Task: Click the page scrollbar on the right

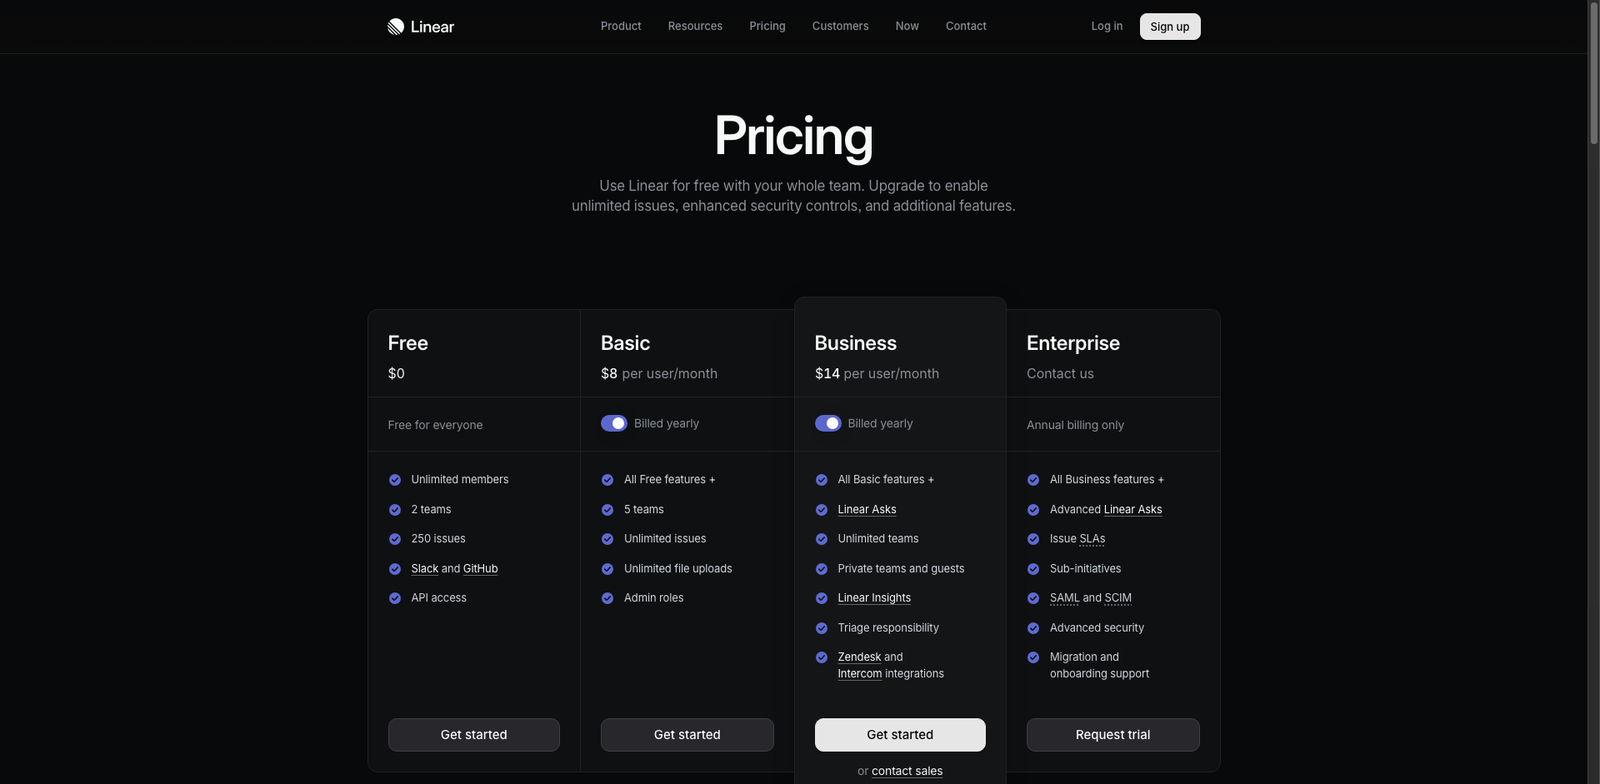Action: coord(1593,60)
